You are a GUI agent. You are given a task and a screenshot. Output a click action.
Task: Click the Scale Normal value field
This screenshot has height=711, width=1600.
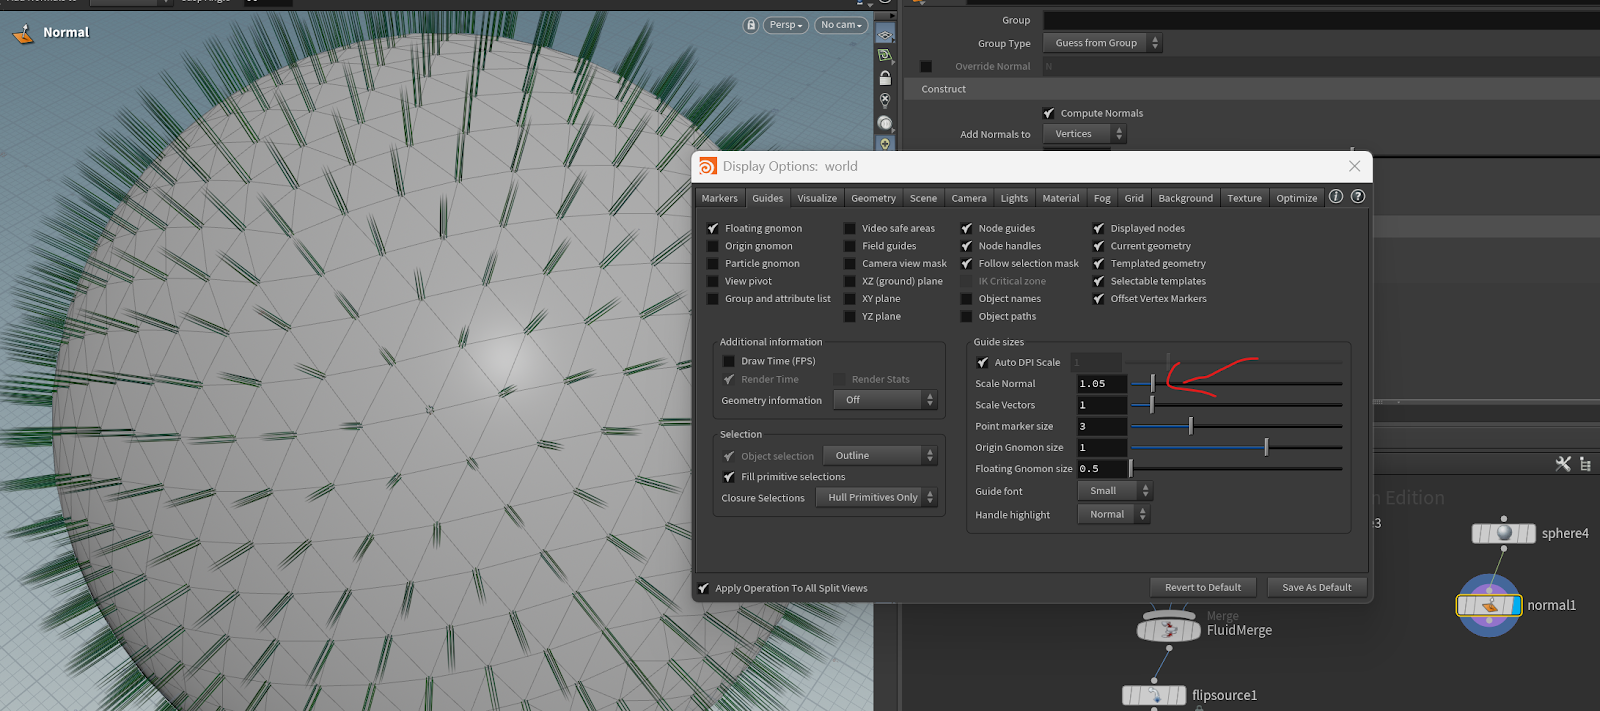coord(1102,384)
